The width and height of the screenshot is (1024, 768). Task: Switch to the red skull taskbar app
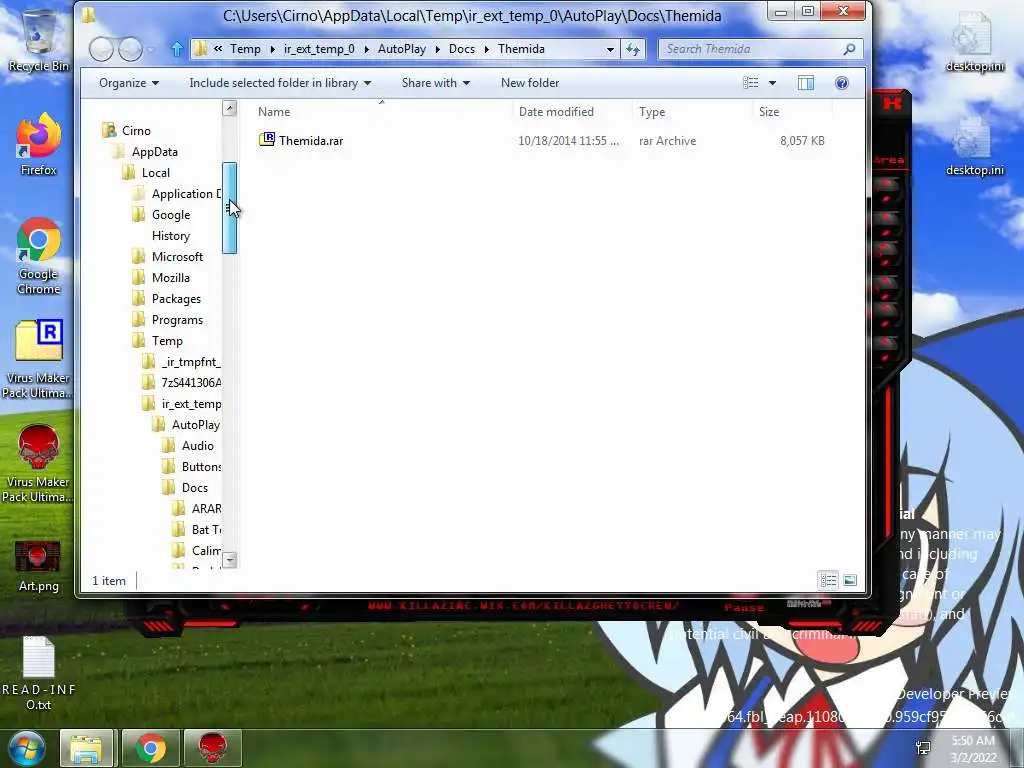213,748
